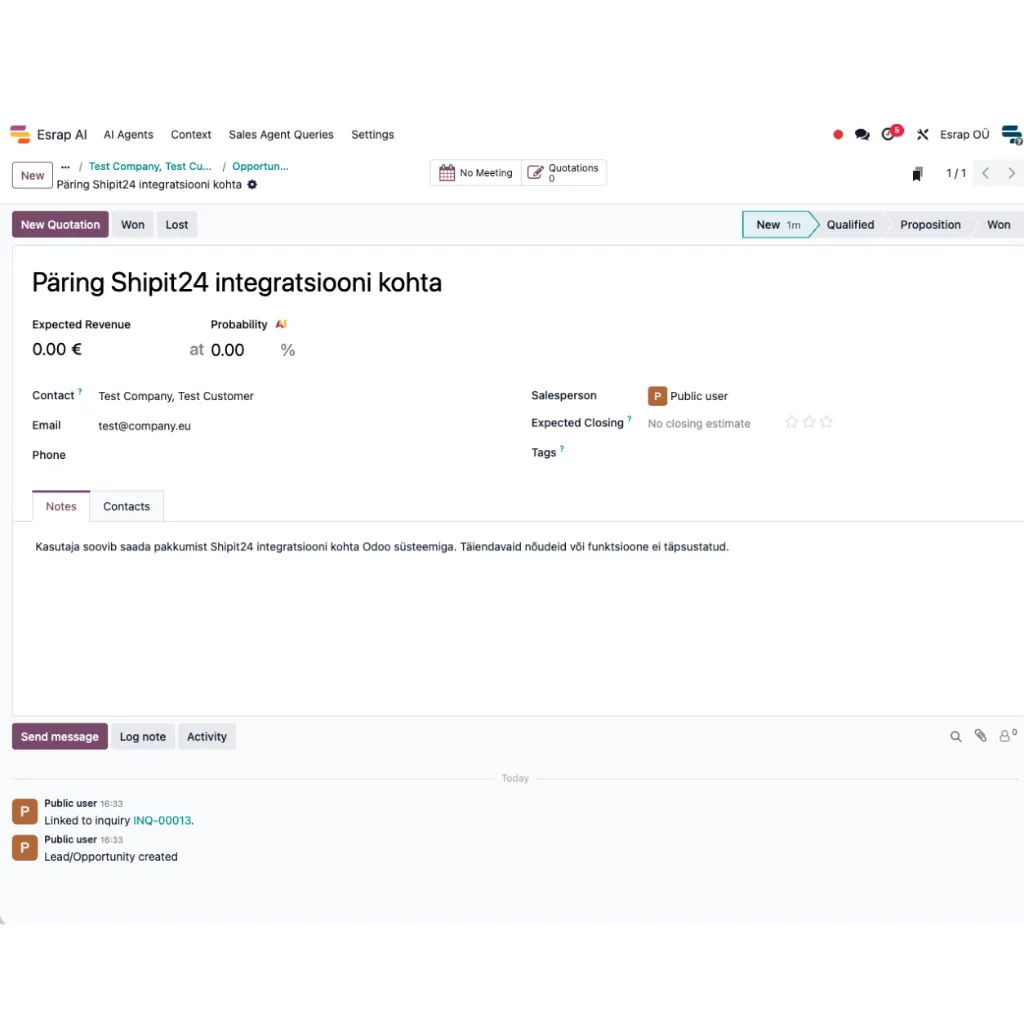The width and height of the screenshot is (1024, 1024).
Task: Select the Proposition stage
Action: [930, 225]
